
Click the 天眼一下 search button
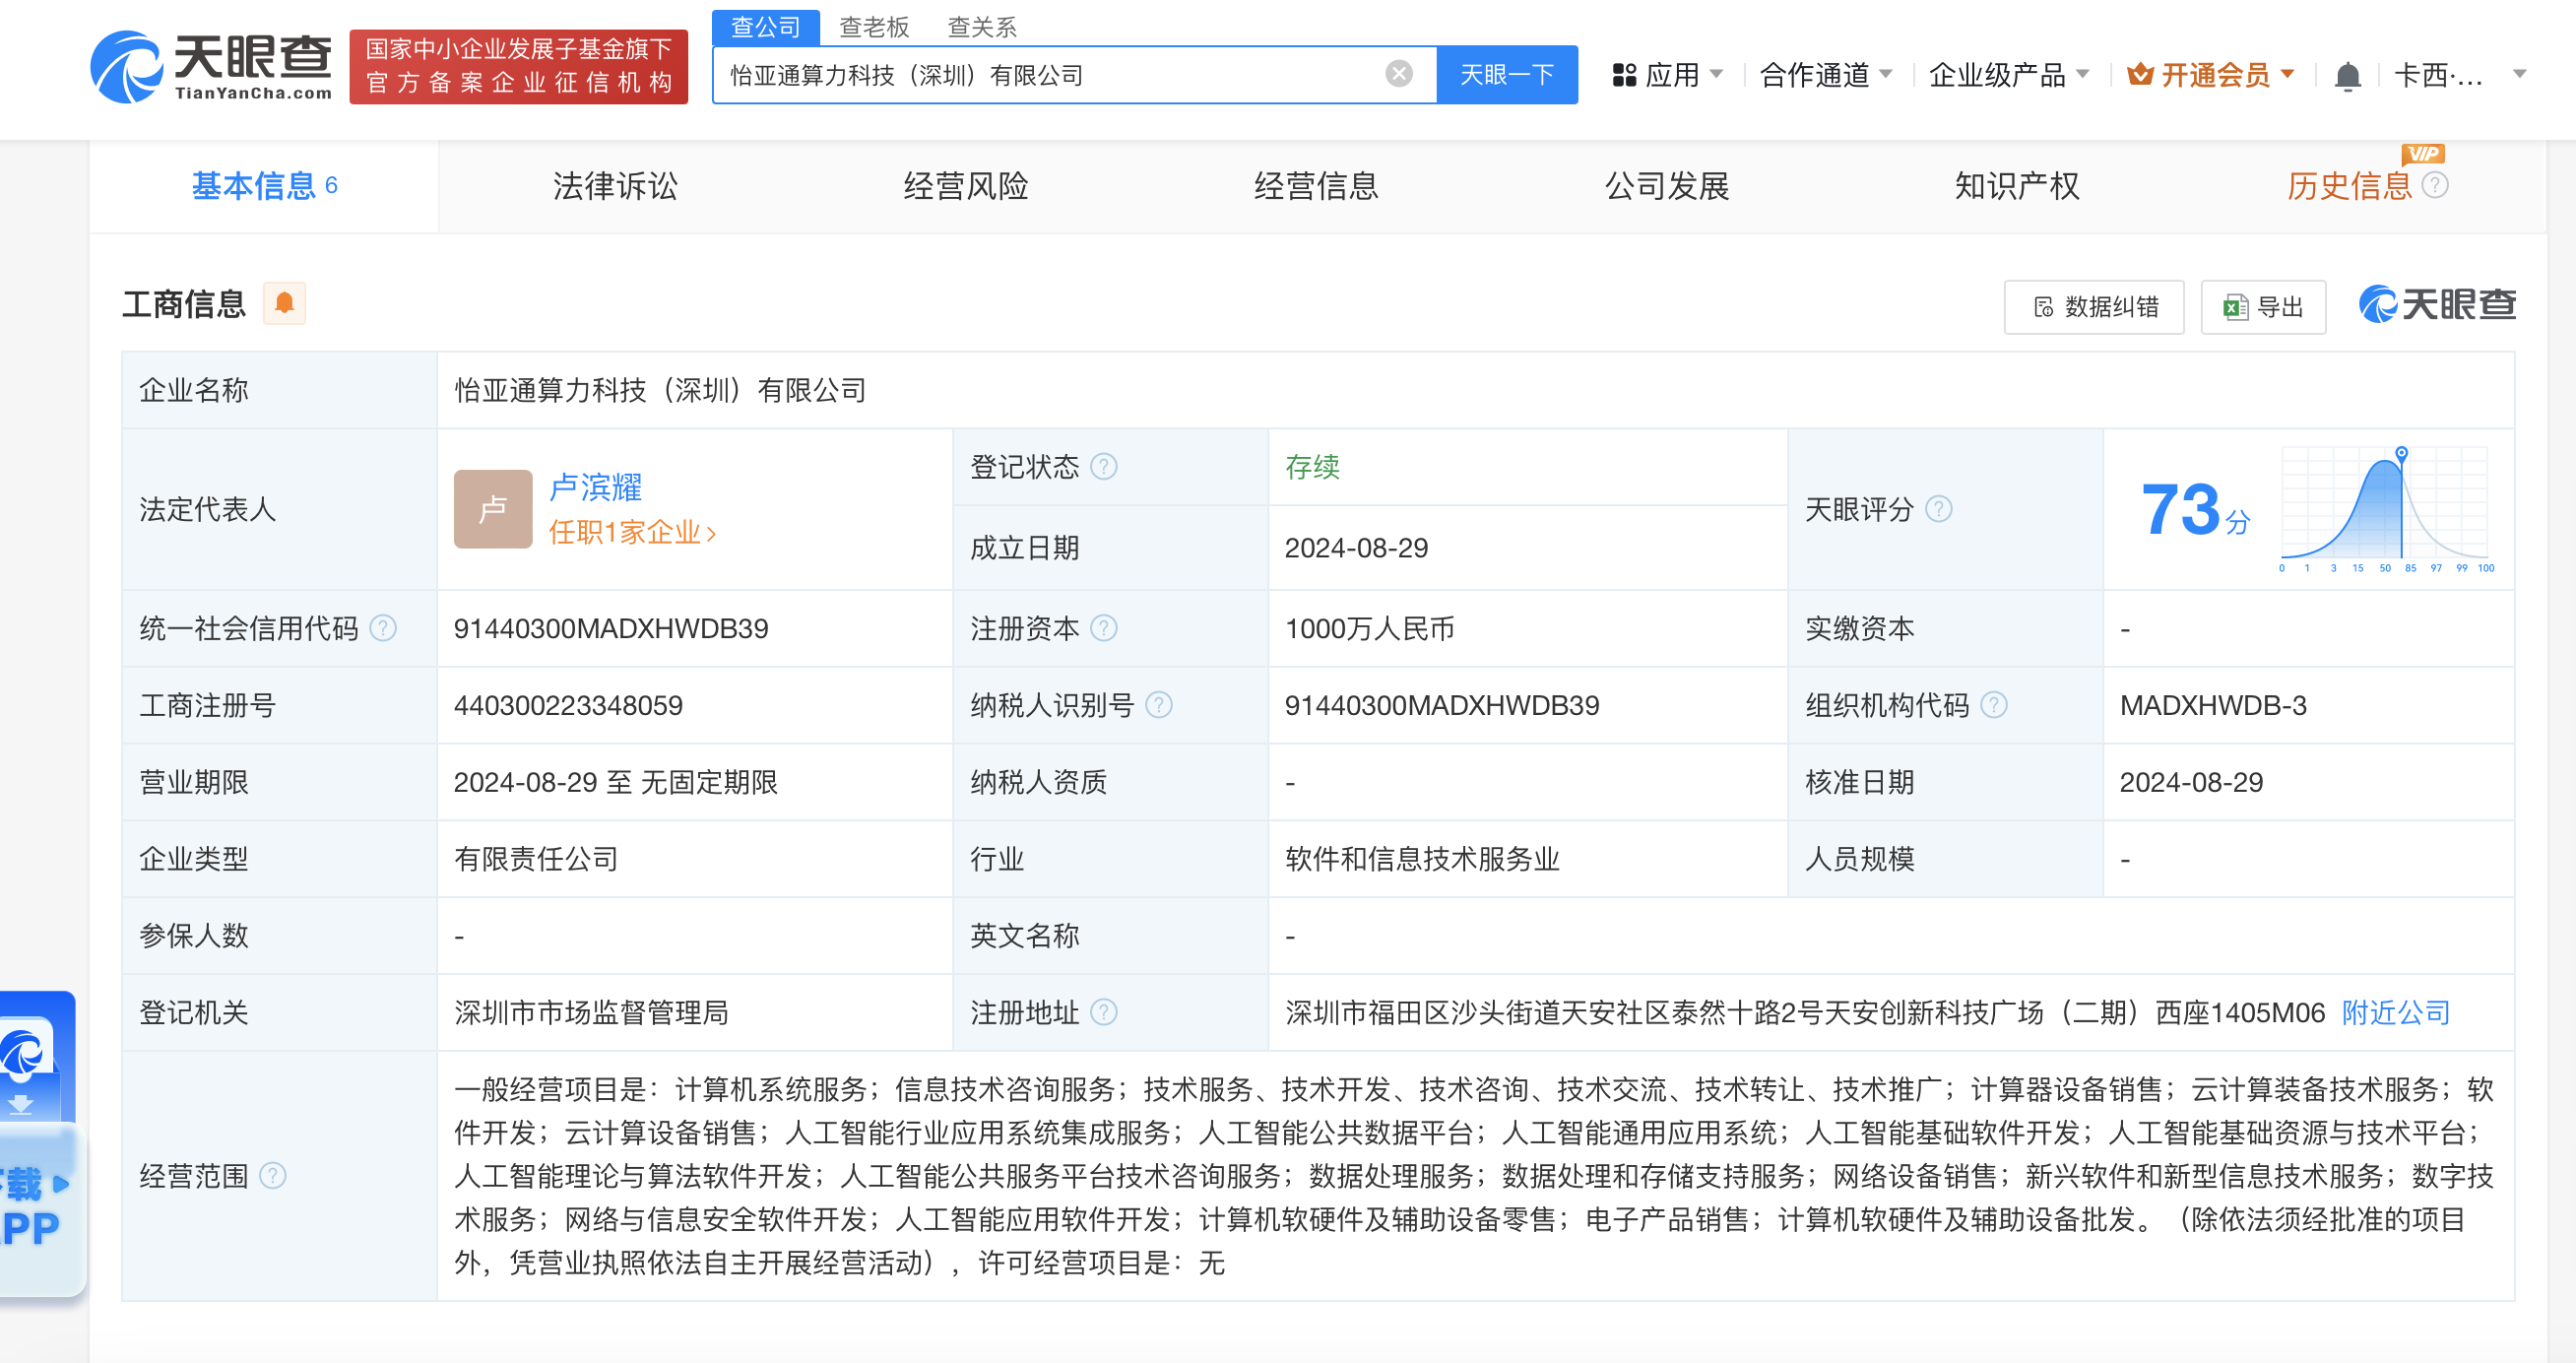click(x=1507, y=74)
